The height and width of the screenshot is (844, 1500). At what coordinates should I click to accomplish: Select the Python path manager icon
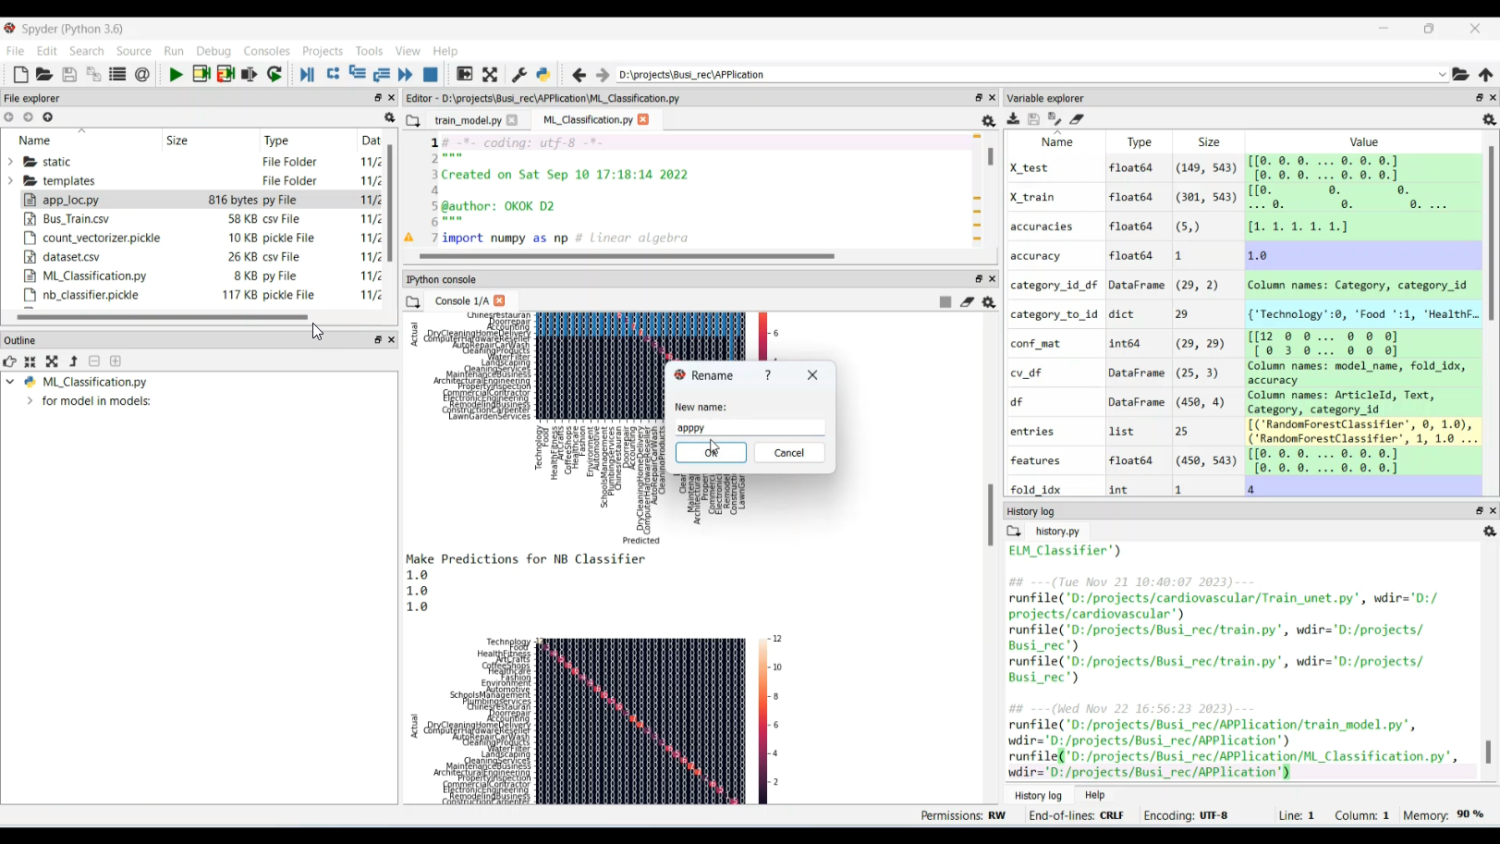pyautogui.click(x=541, y=74)
